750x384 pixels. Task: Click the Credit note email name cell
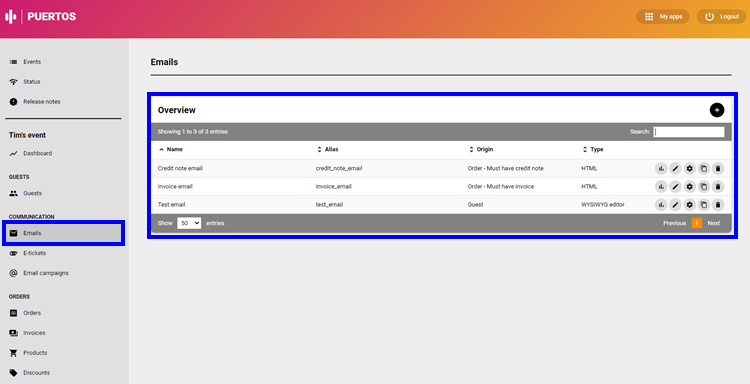(180, 168)
